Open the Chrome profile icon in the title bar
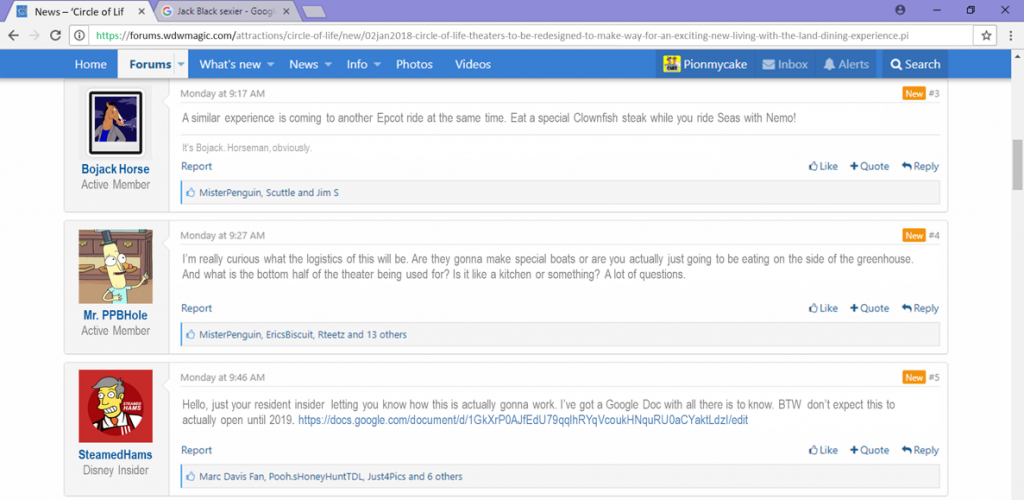This screenshot has height=500, width=1024. click(x=901, y=10)
